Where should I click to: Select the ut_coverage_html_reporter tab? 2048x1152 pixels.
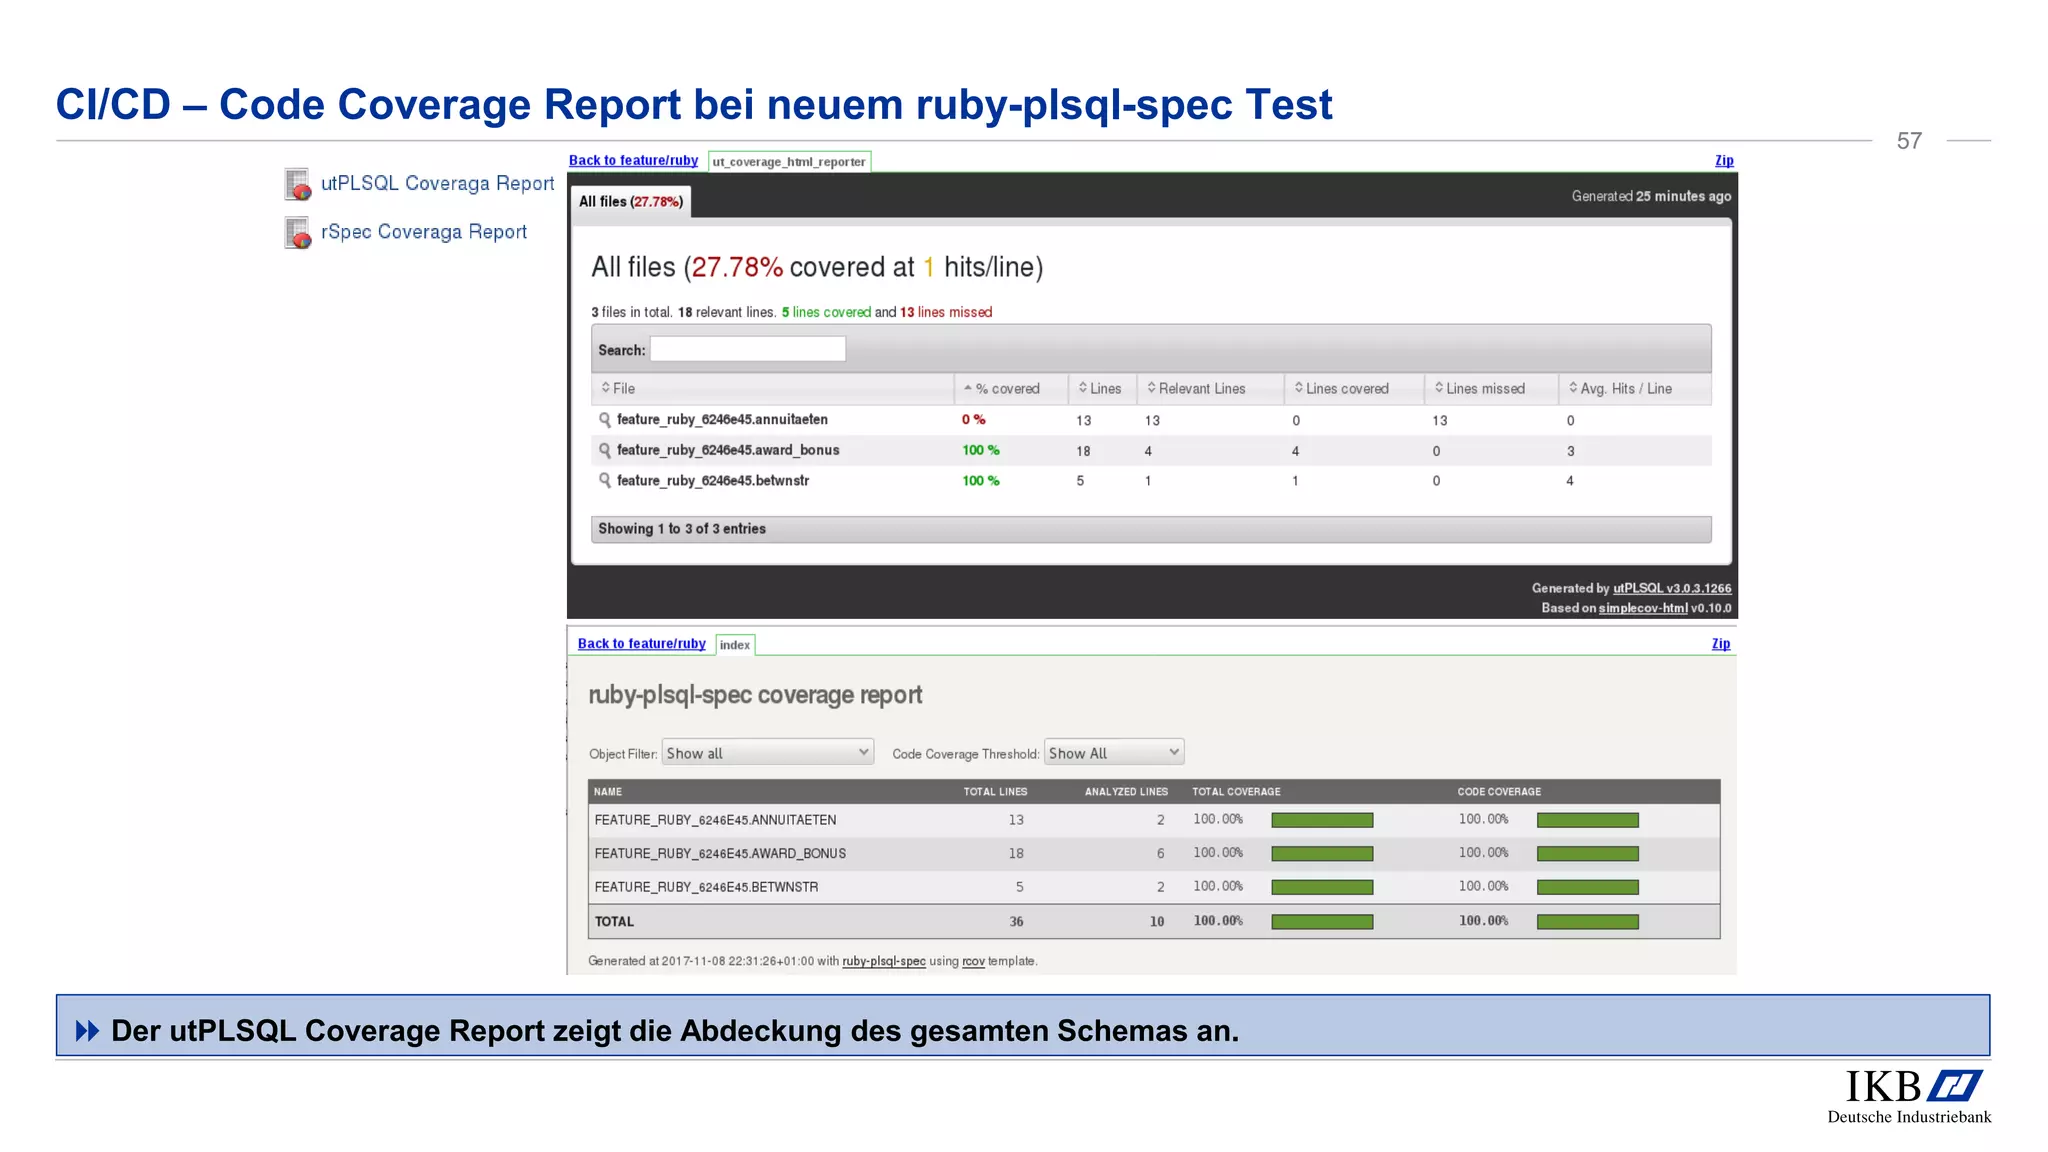coord(789,162)
